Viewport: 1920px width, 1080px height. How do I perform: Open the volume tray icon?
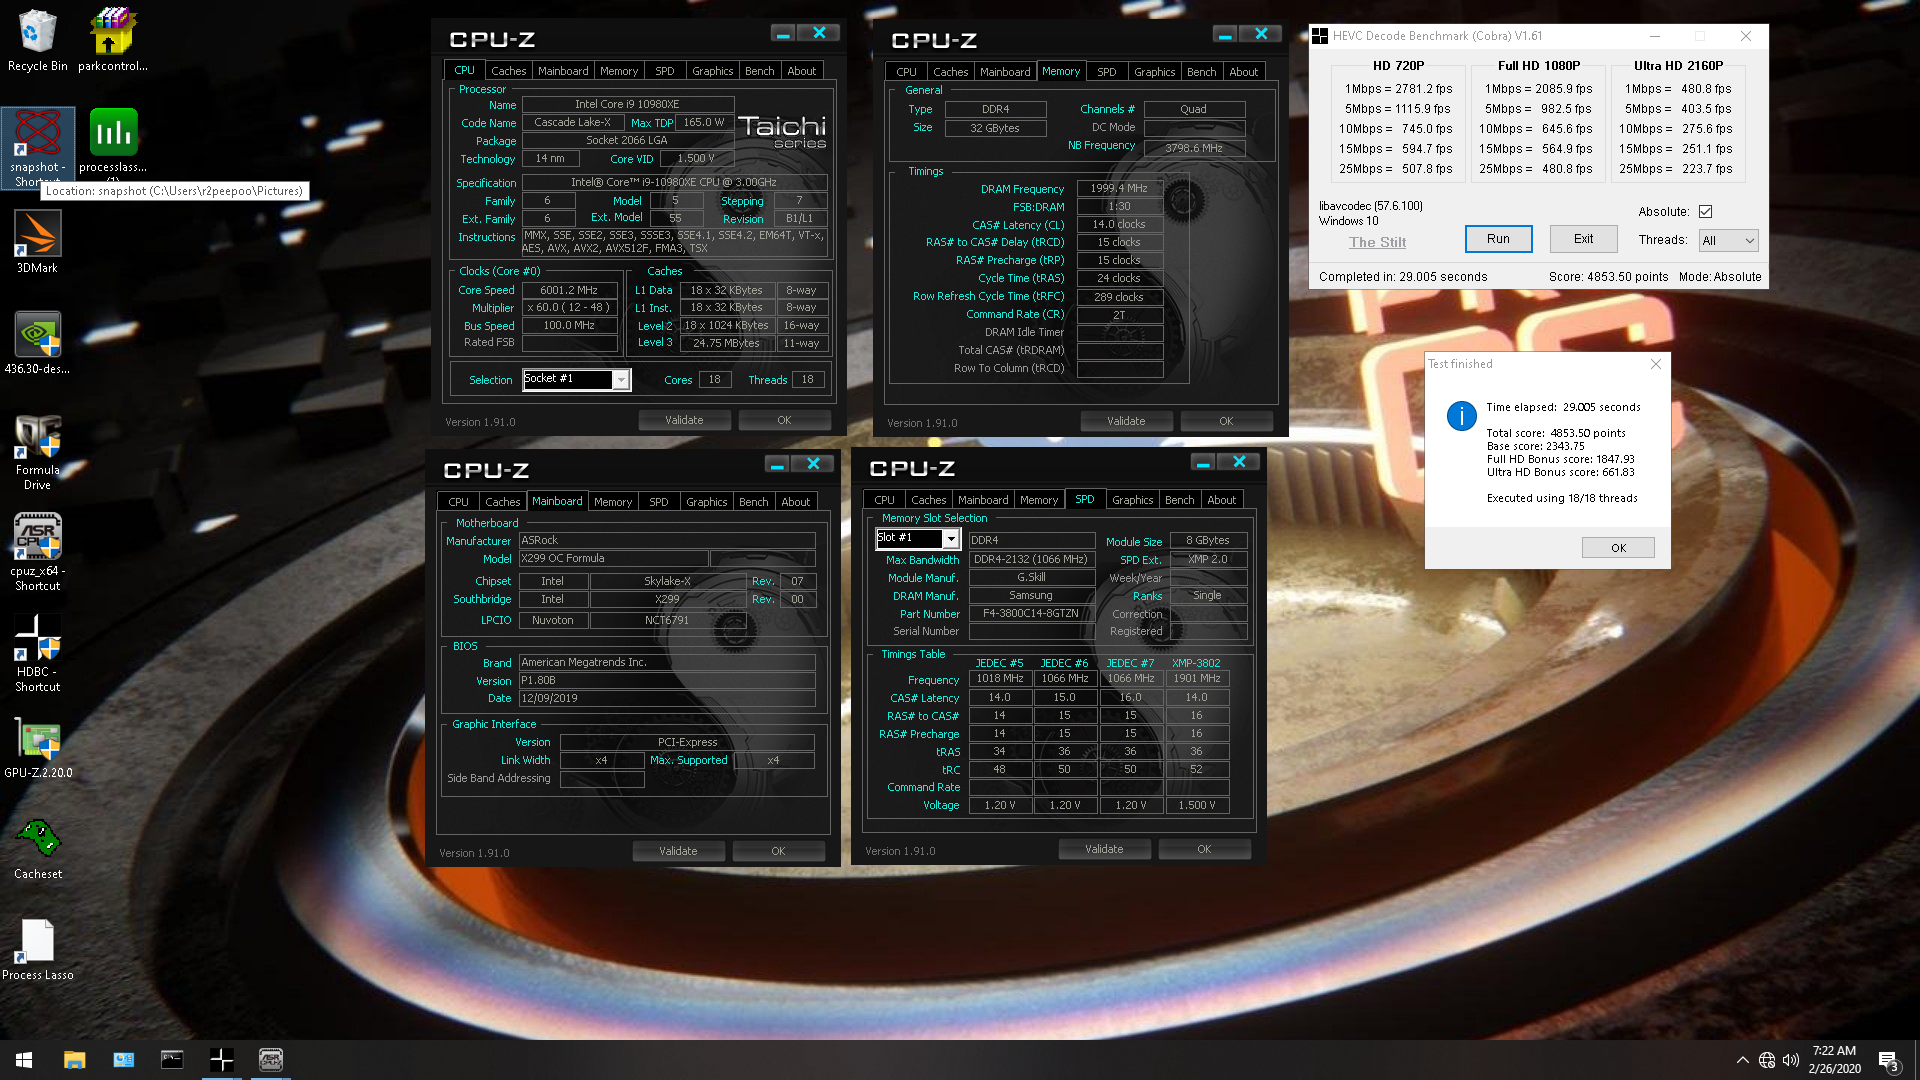point(1791,1060)
